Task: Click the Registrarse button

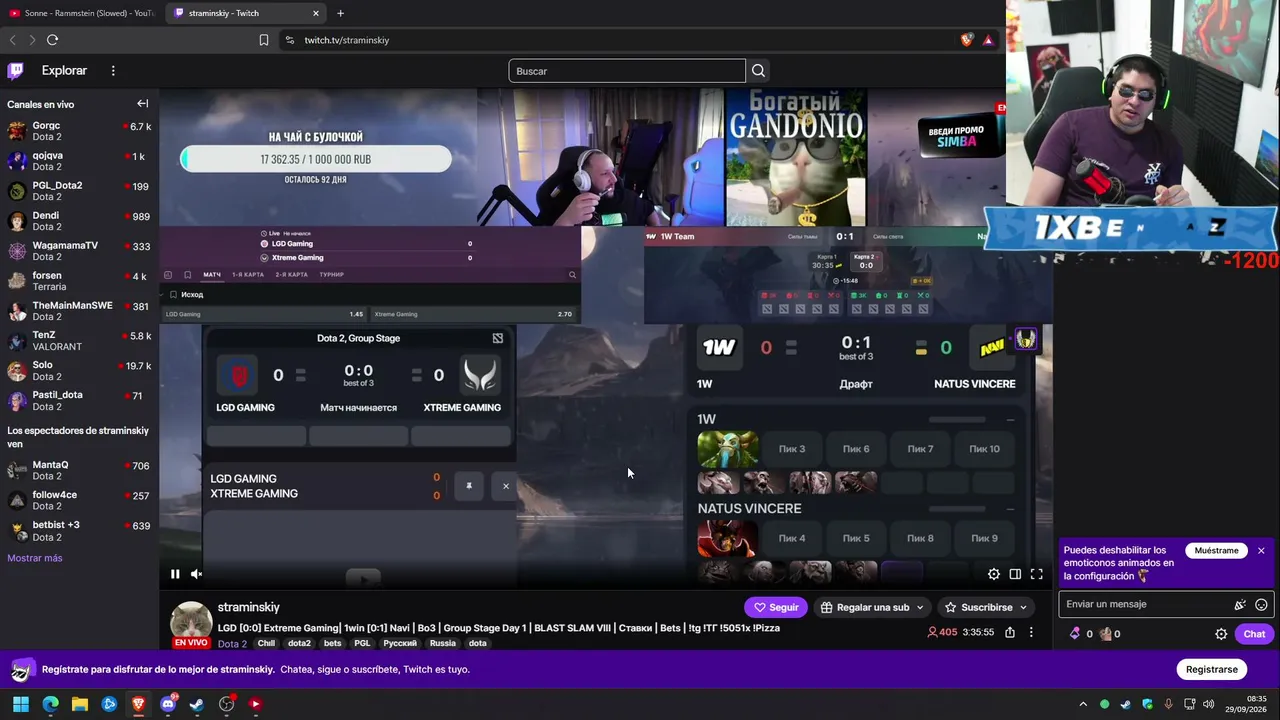Action: [1212, 669]
